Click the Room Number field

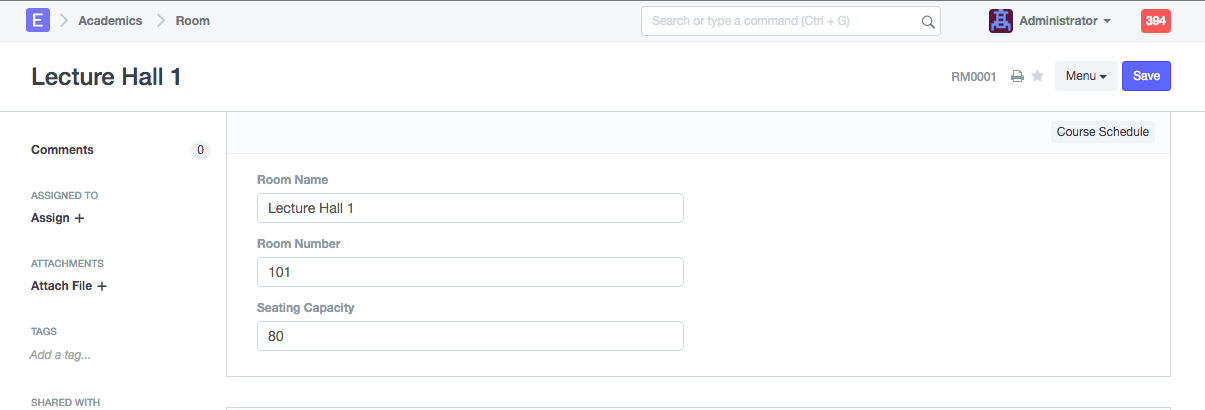470,272
